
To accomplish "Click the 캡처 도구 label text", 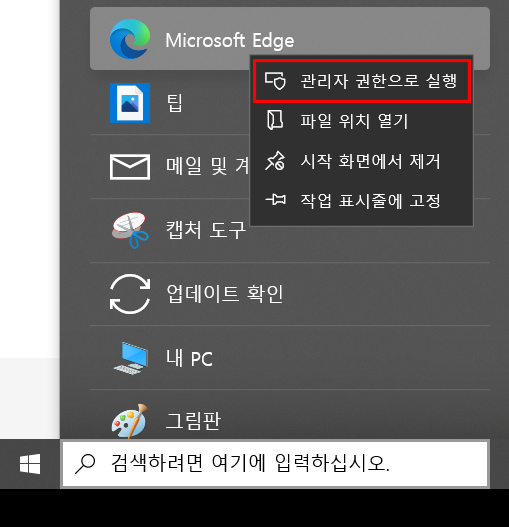I will (x=206, y=230).
